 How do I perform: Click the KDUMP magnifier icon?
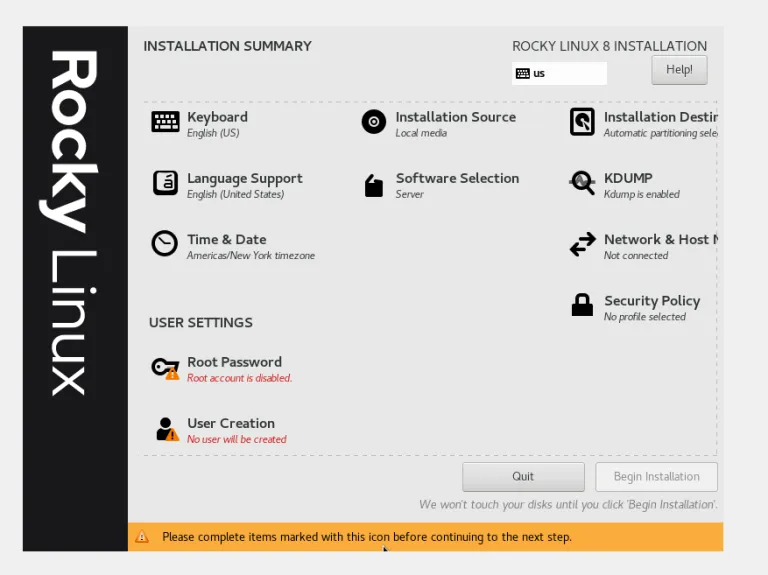(582, 183)
